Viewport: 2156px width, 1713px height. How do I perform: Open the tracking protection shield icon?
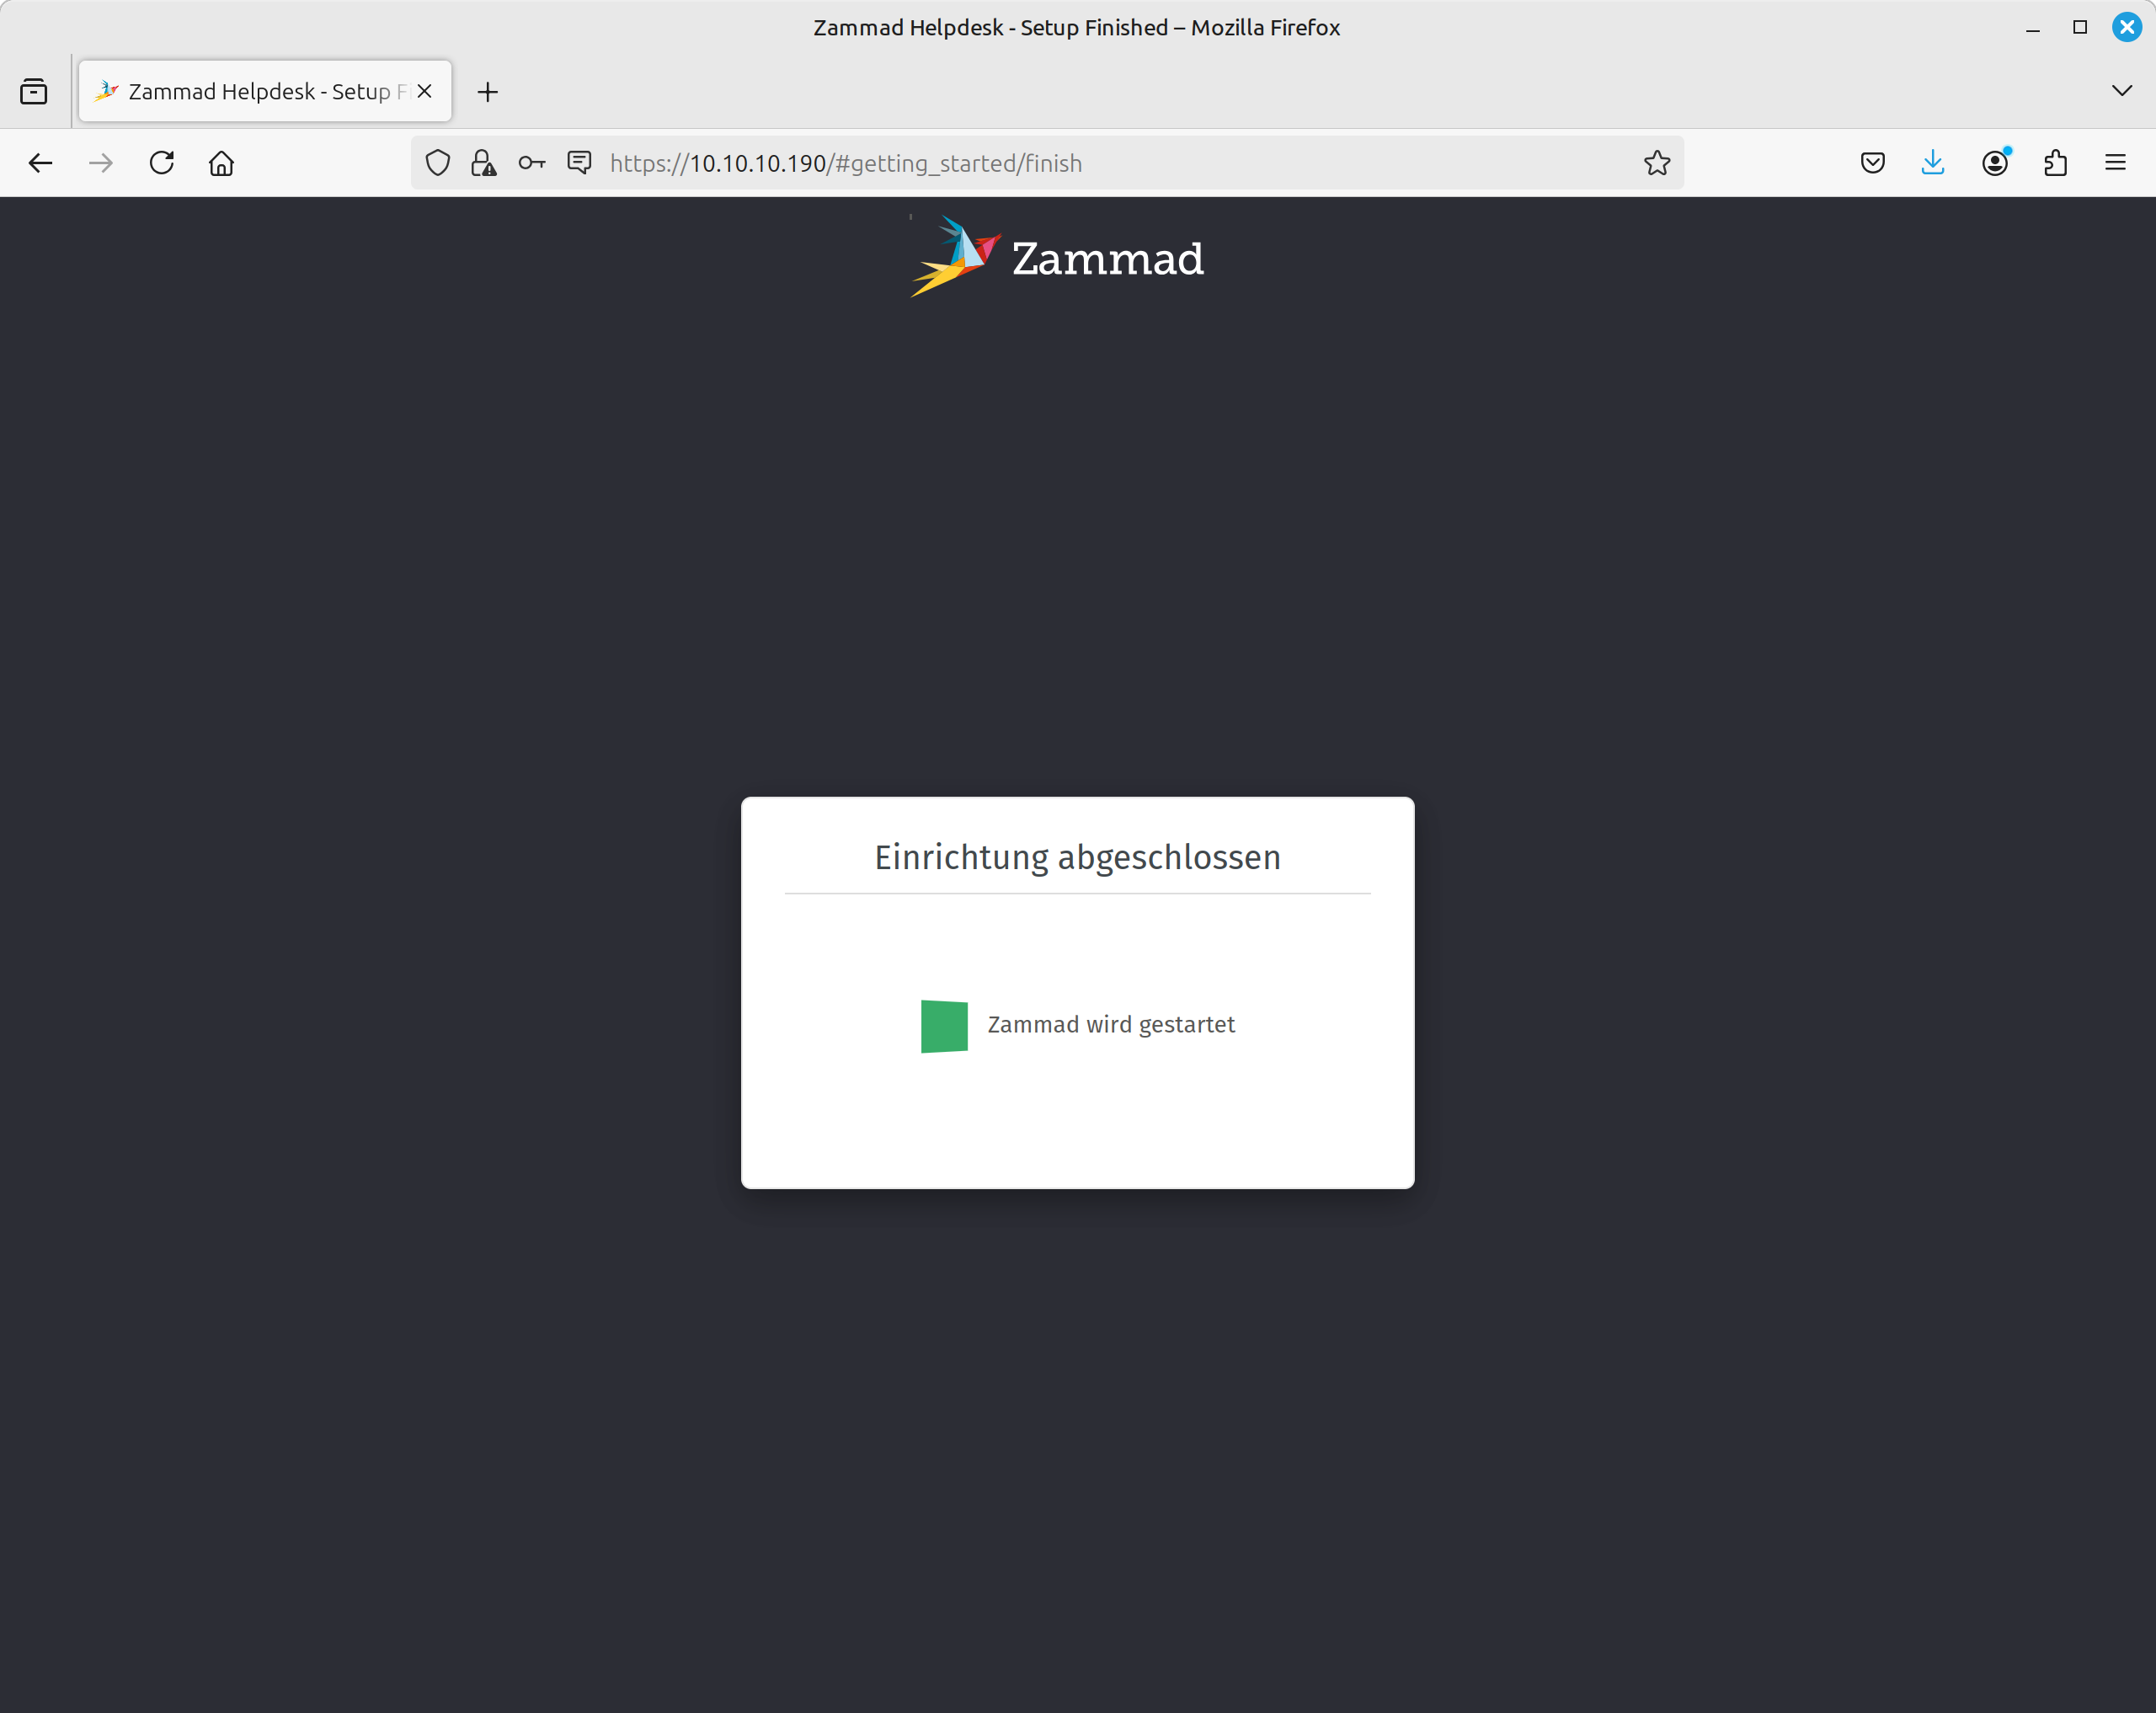point(438,163)
